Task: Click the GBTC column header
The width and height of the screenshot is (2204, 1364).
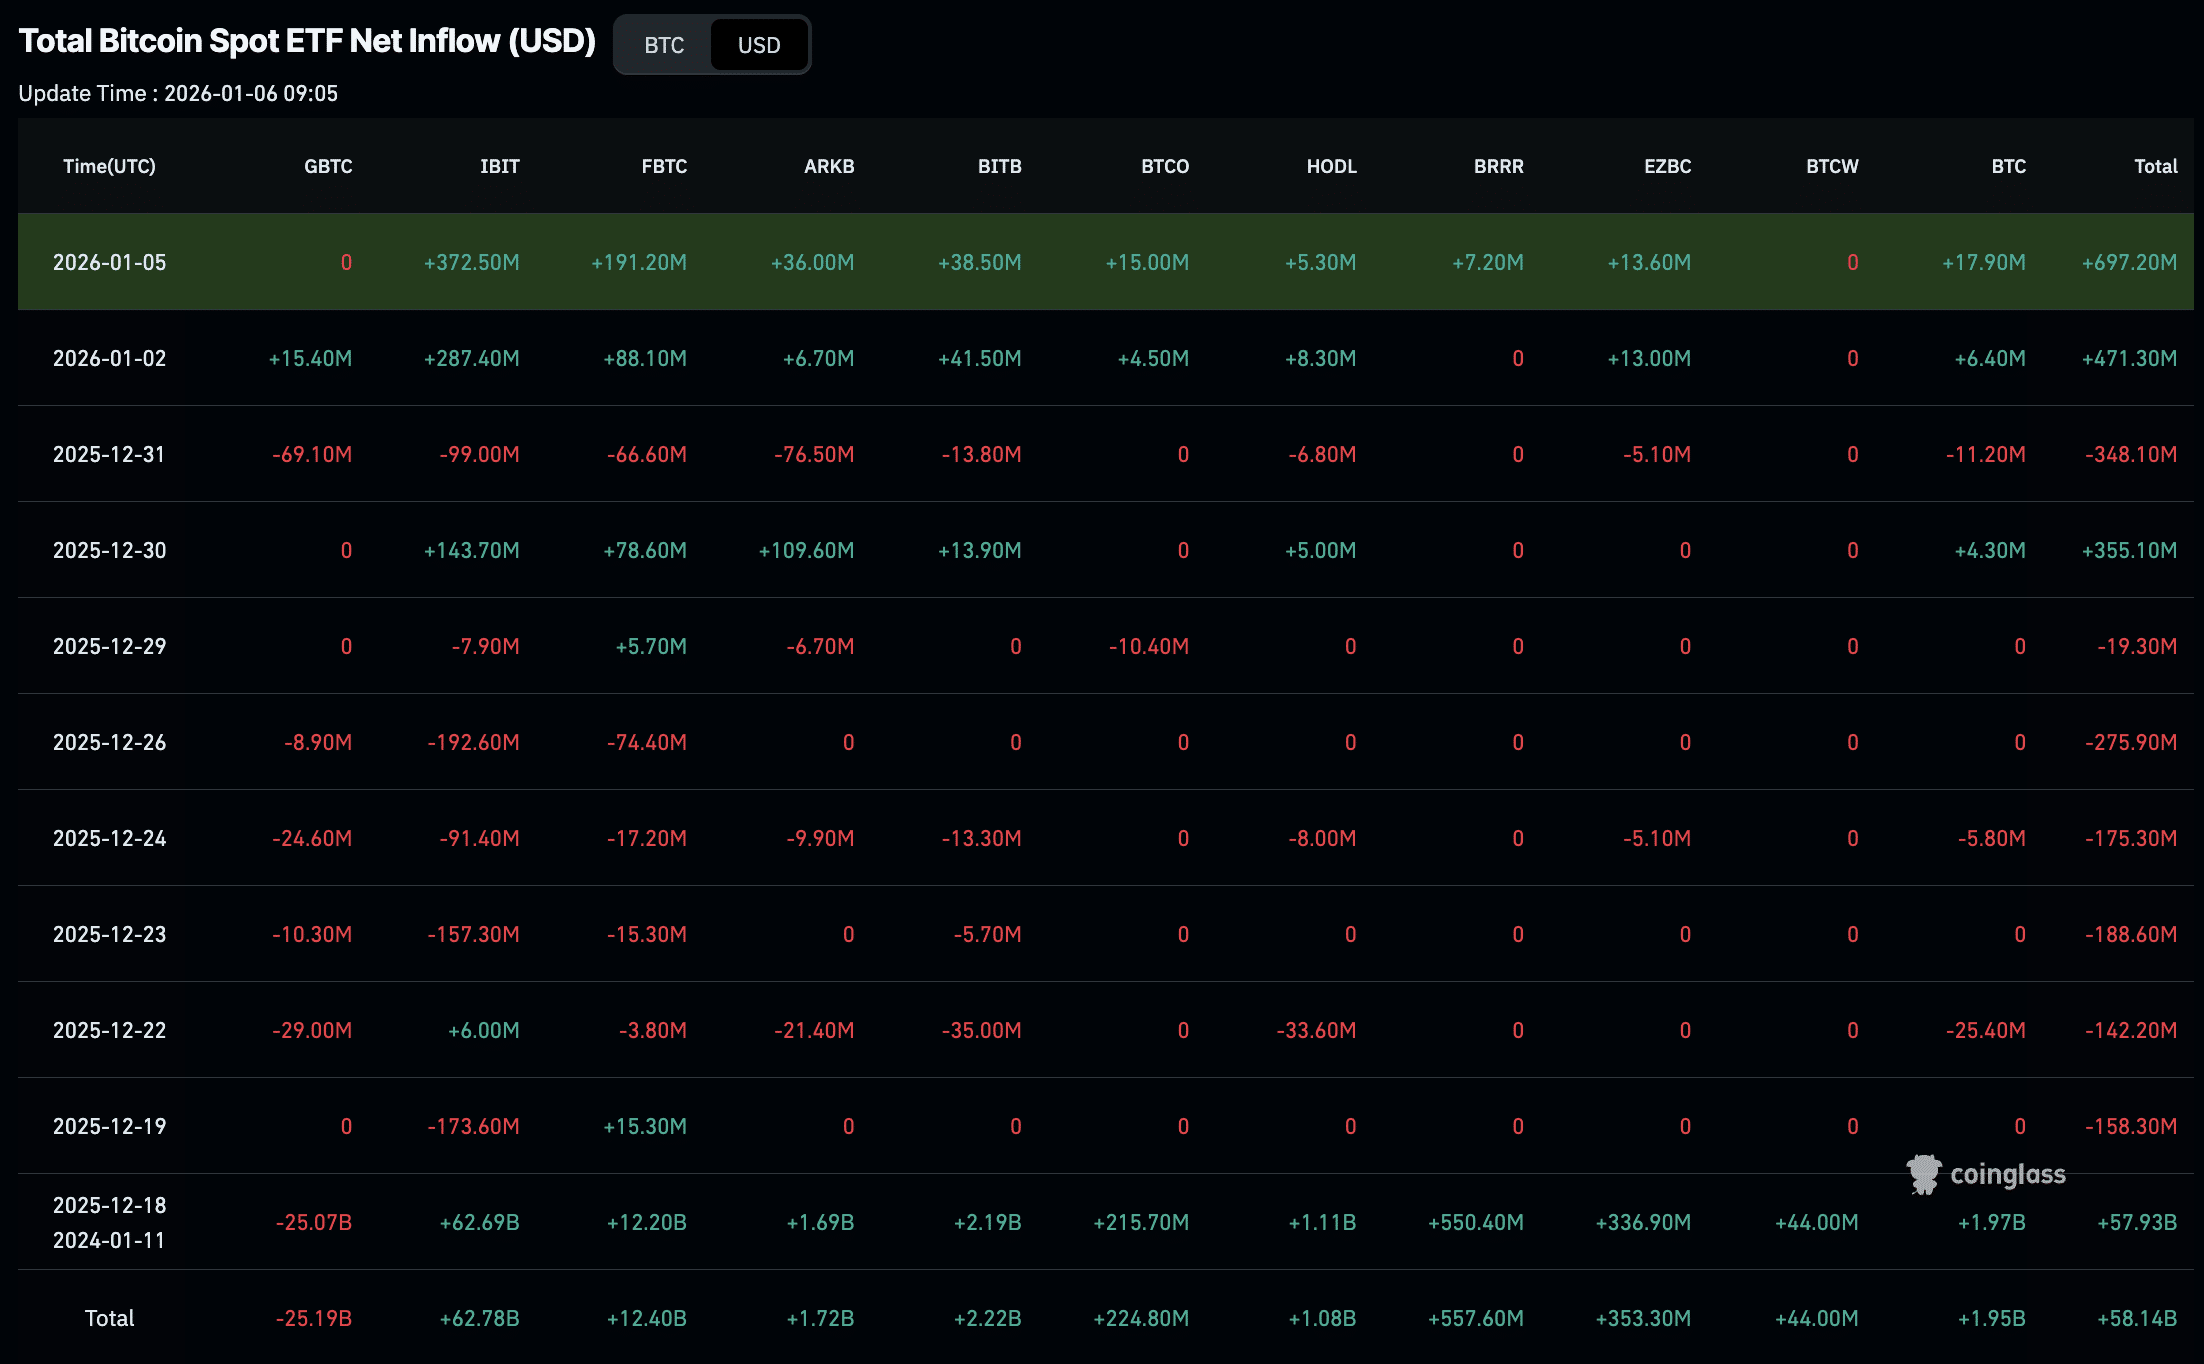Action: pyautogui.click(x=328, y=166)
